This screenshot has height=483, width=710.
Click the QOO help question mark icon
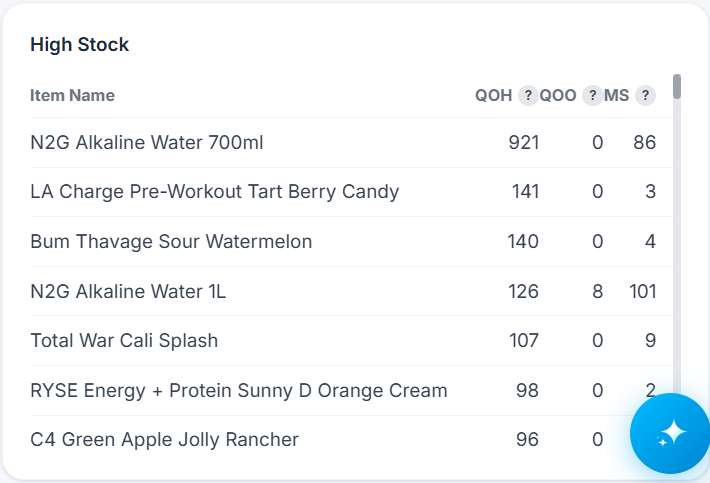[x=592, y=96]
